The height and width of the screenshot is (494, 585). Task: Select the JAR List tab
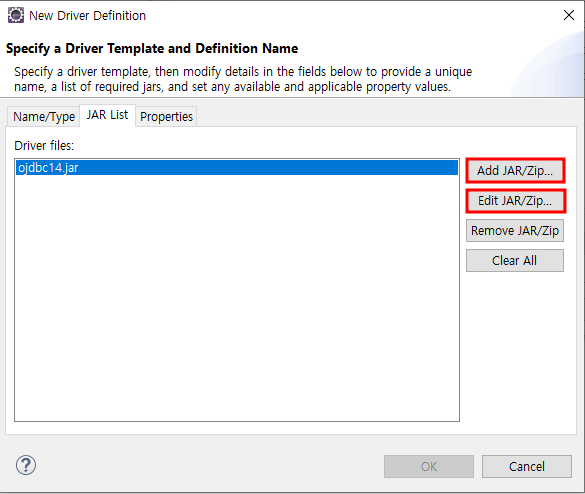(x=107, y=115)
